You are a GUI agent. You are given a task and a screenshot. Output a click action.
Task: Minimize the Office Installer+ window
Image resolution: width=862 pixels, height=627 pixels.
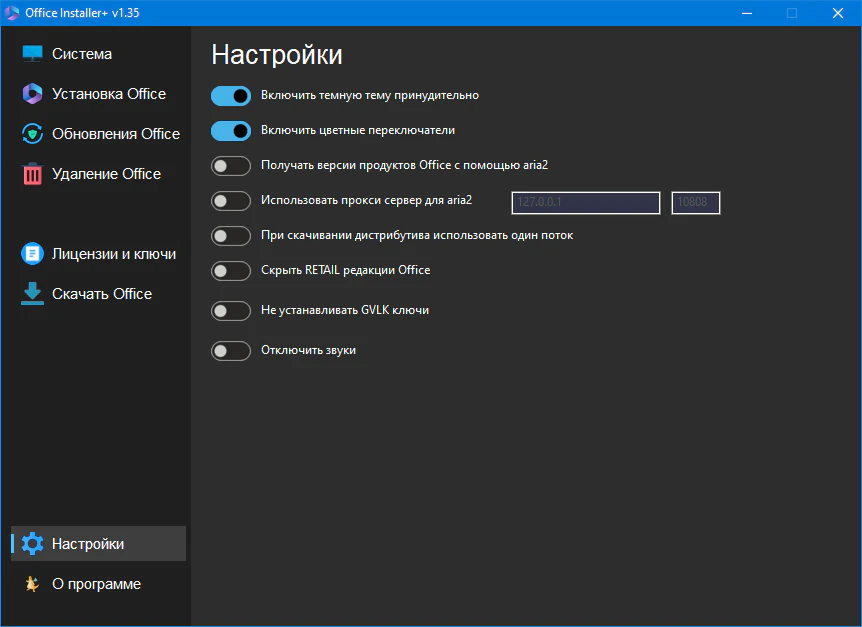coord(747,13)
